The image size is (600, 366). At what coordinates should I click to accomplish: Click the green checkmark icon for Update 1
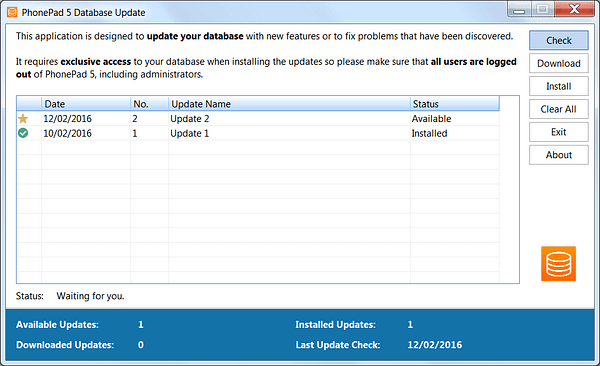click(x=23, y=133)
